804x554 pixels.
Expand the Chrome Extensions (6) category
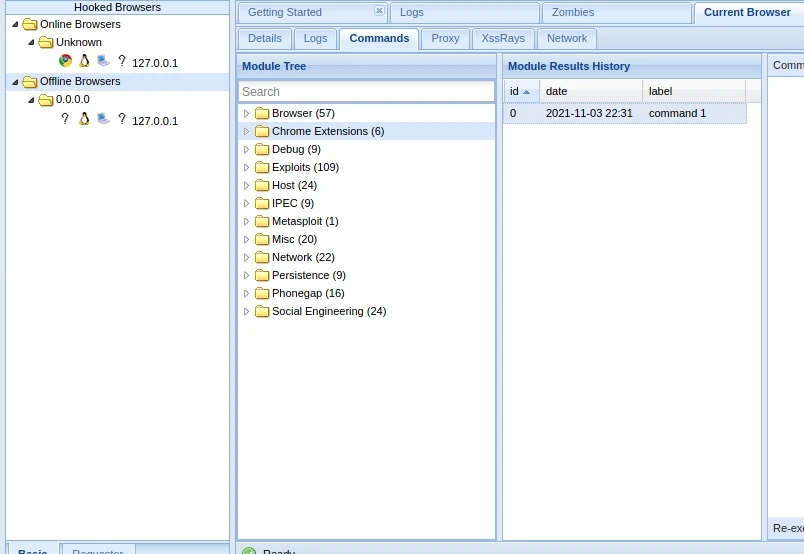tap(246, 131)
